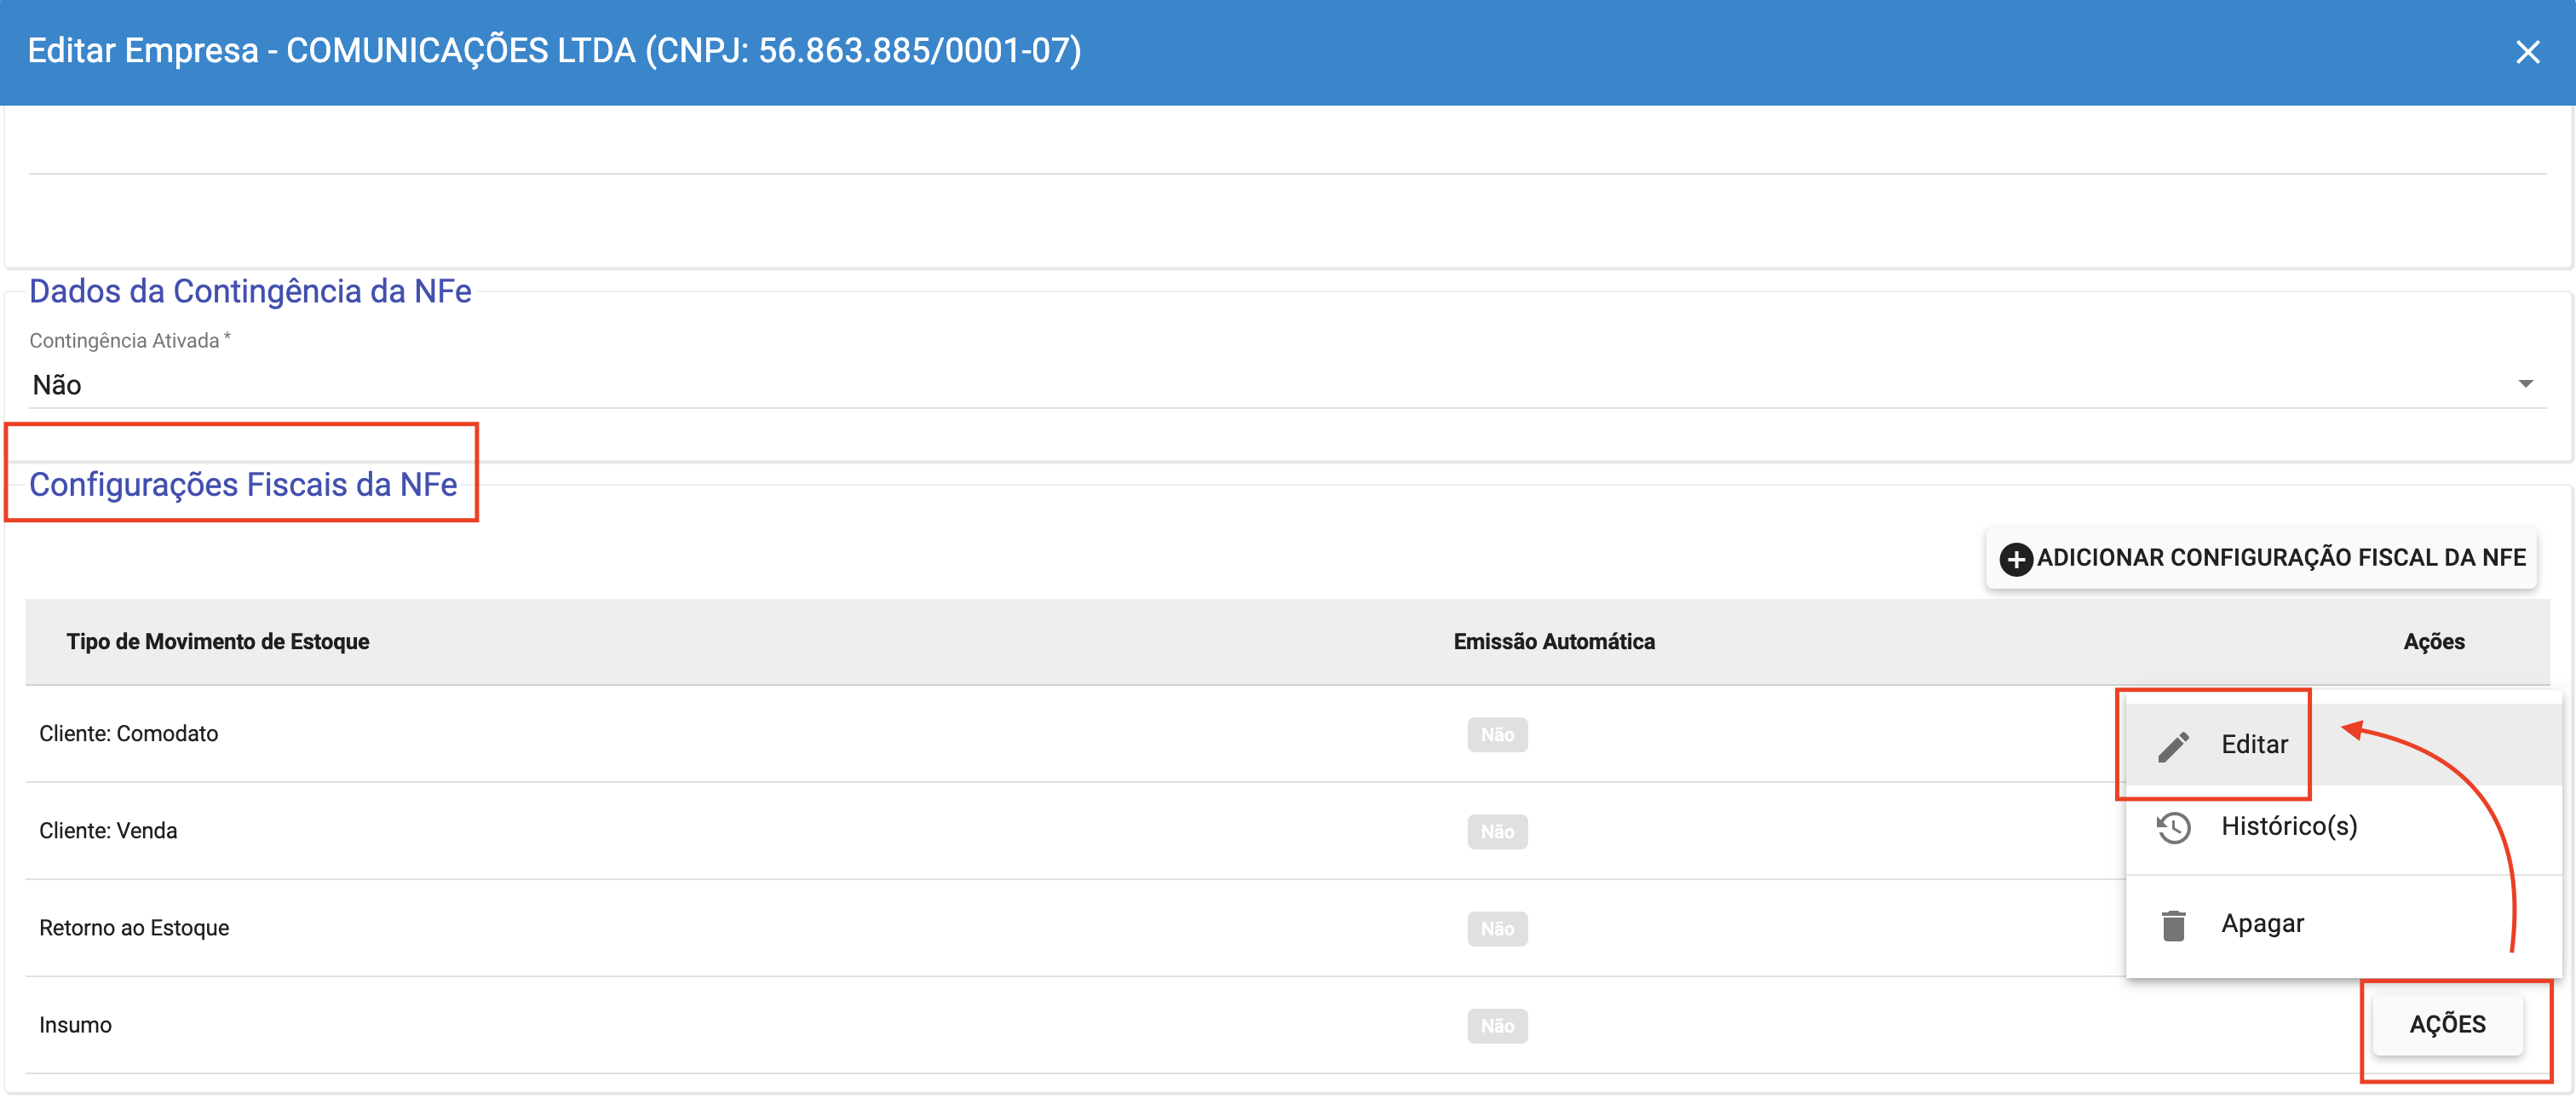Open the Contingência Ativada dropdown

click(x=1287, y=385)
